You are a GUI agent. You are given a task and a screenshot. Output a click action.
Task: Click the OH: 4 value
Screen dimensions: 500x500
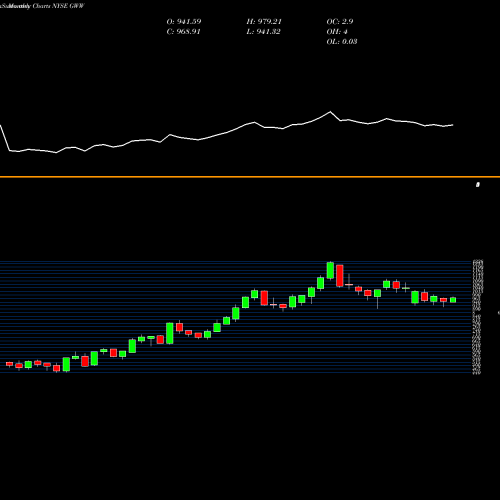pyautogui.click(x=337, y=32)
